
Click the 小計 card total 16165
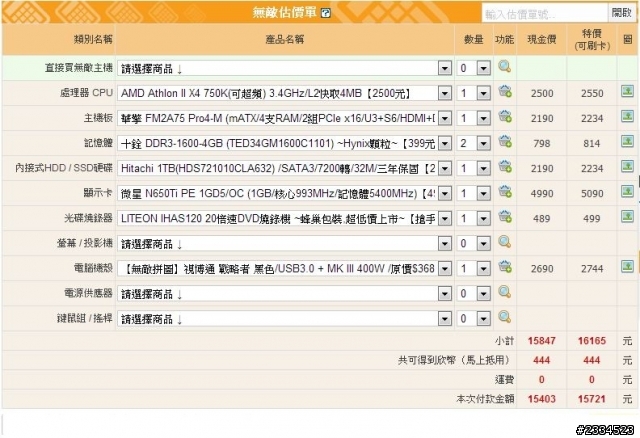(592, 341)
